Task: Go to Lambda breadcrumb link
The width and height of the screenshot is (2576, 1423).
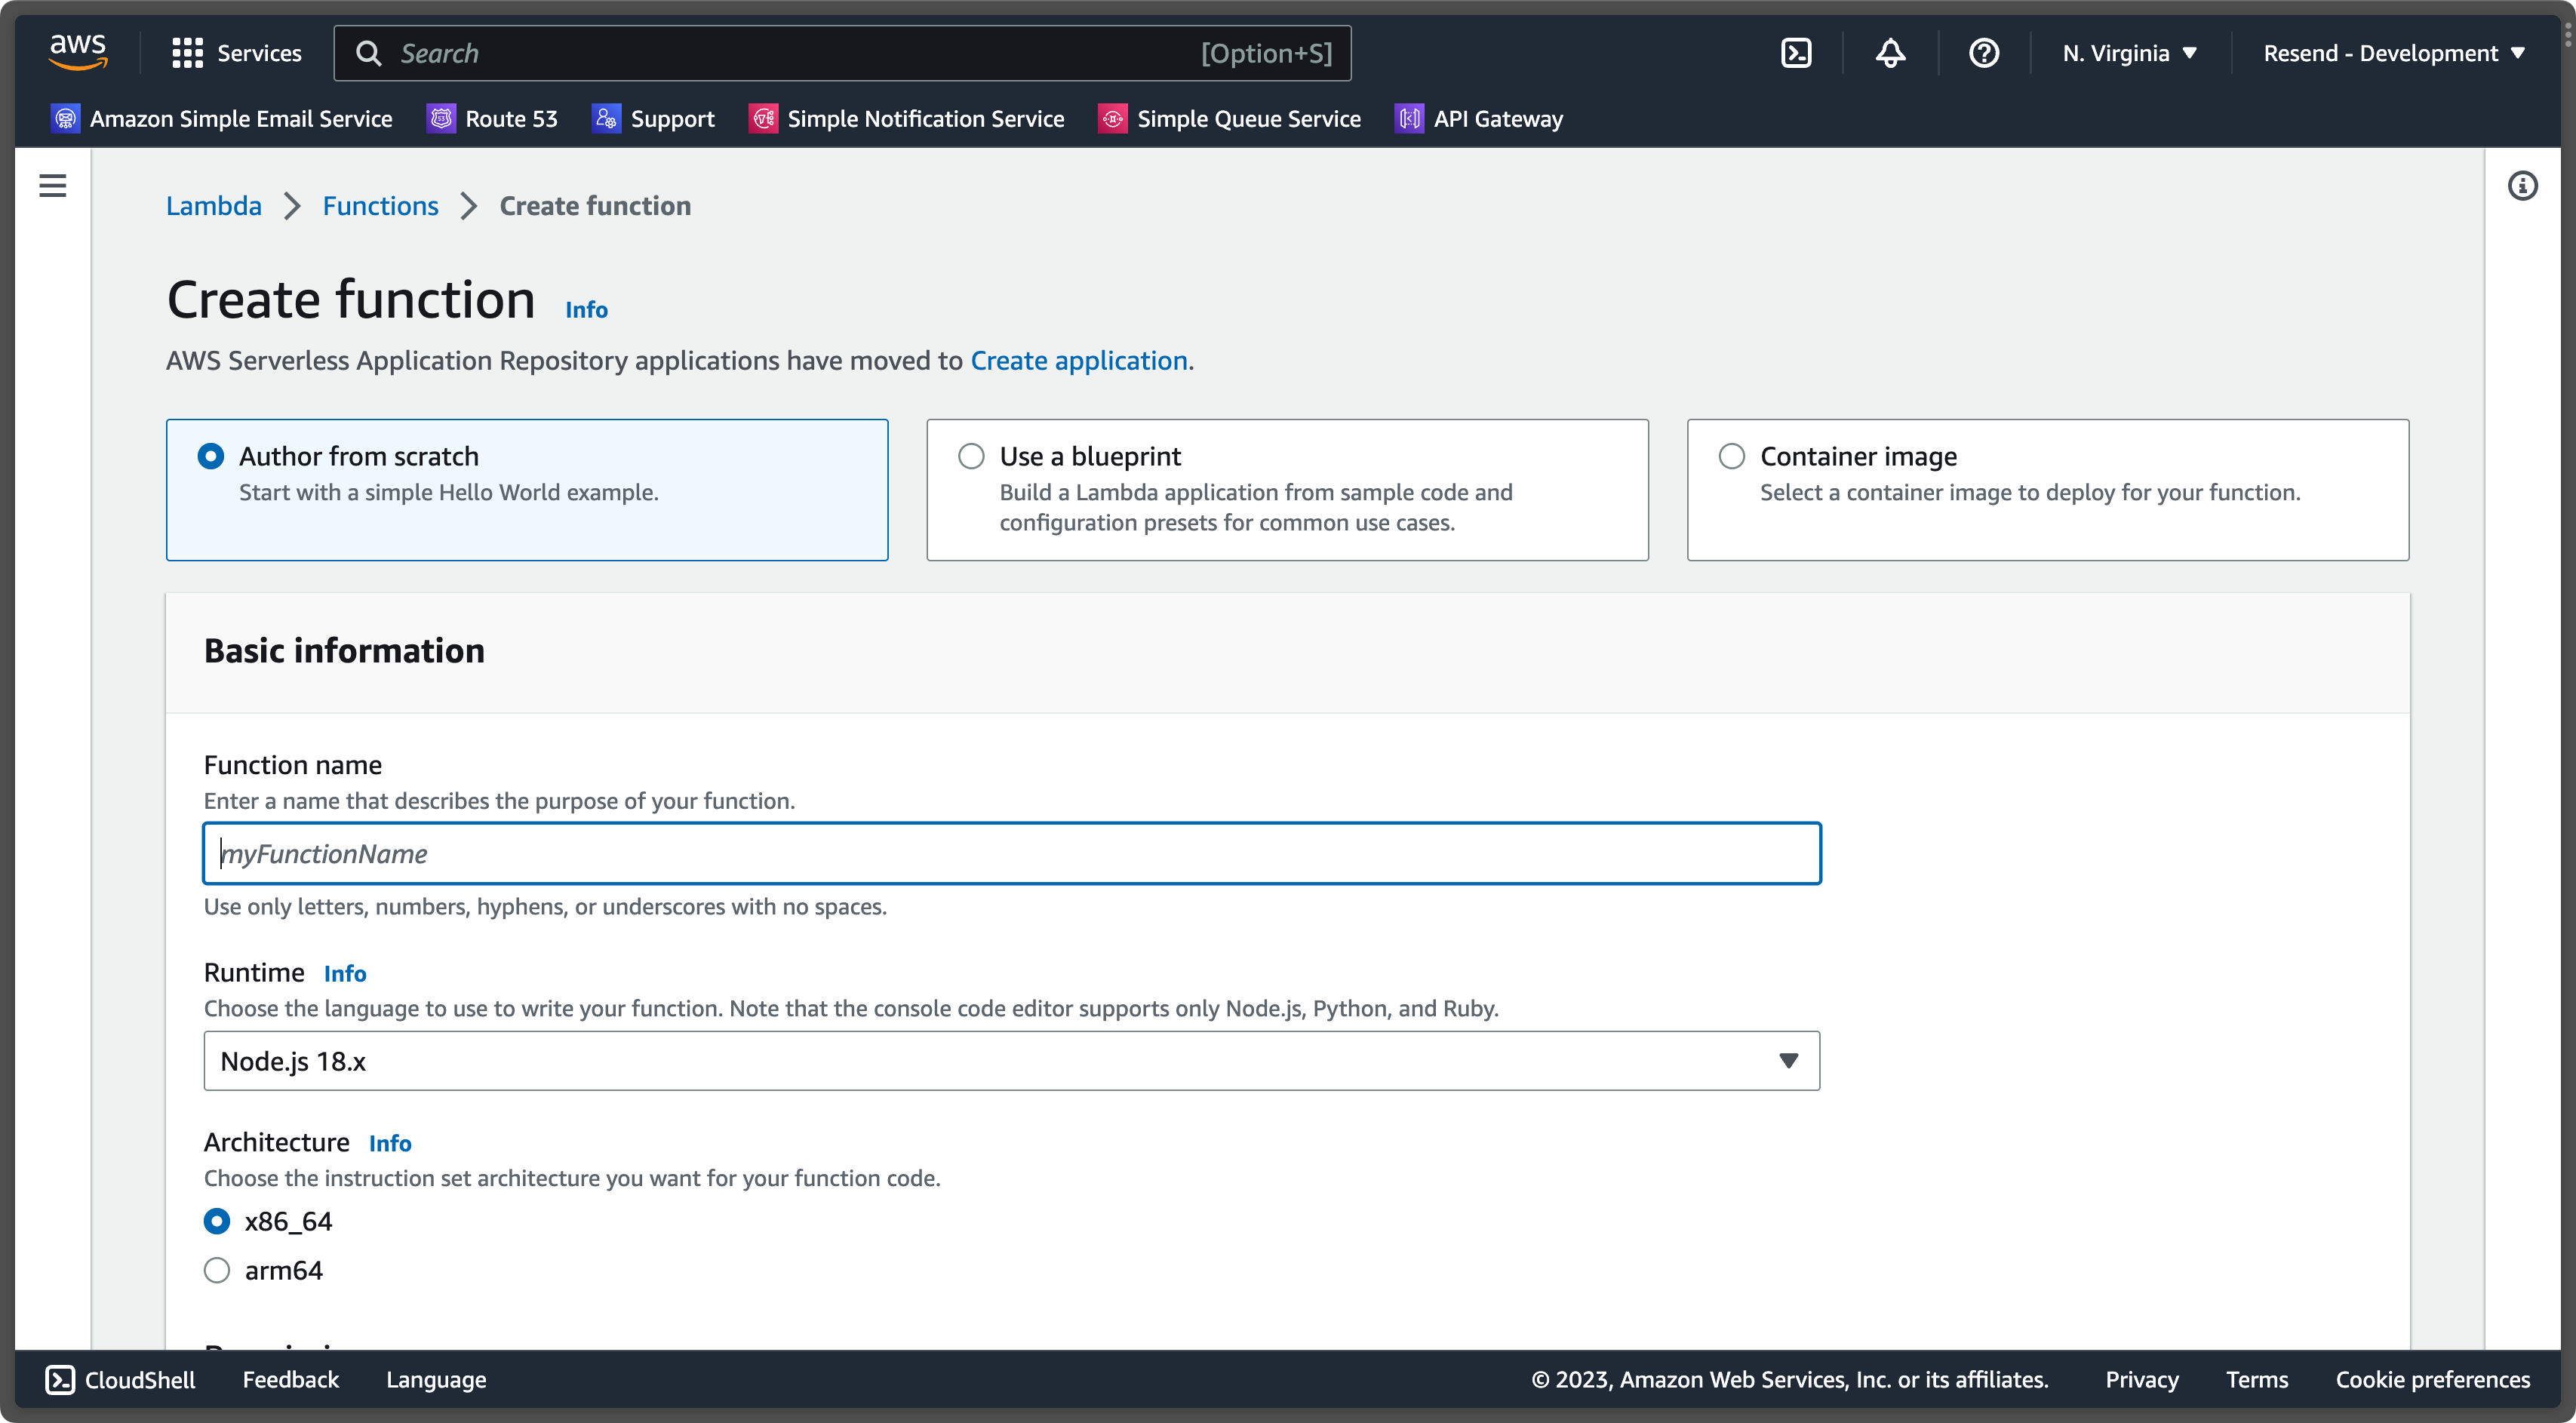Action: (214, 206)
